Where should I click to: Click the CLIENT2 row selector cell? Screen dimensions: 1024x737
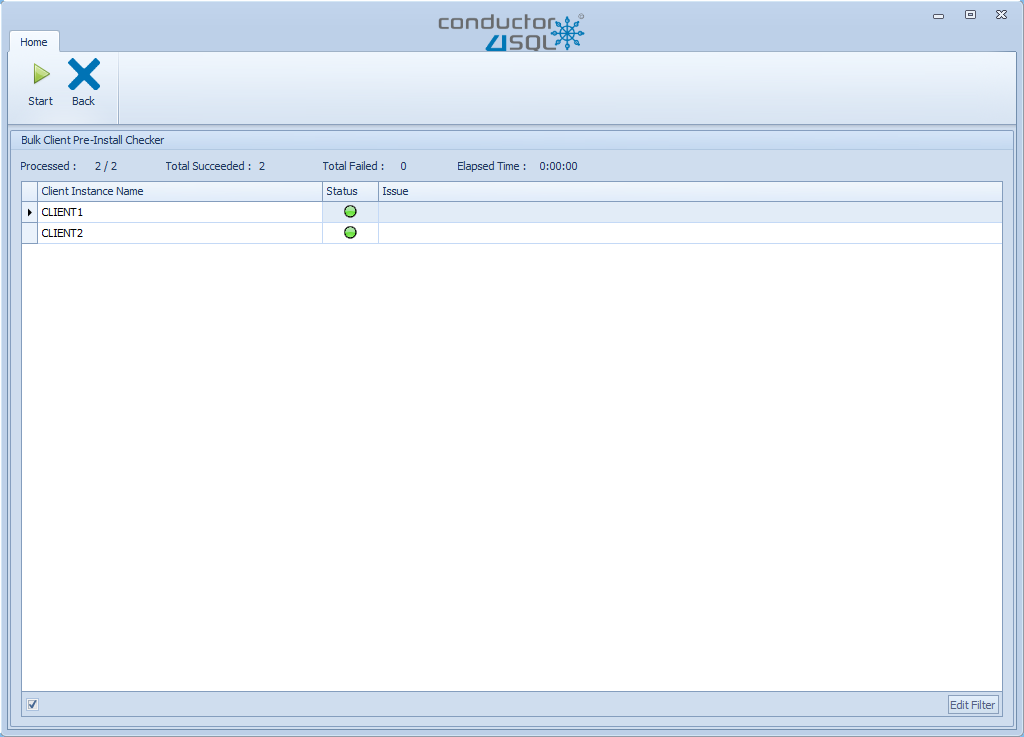pos(29,233)
